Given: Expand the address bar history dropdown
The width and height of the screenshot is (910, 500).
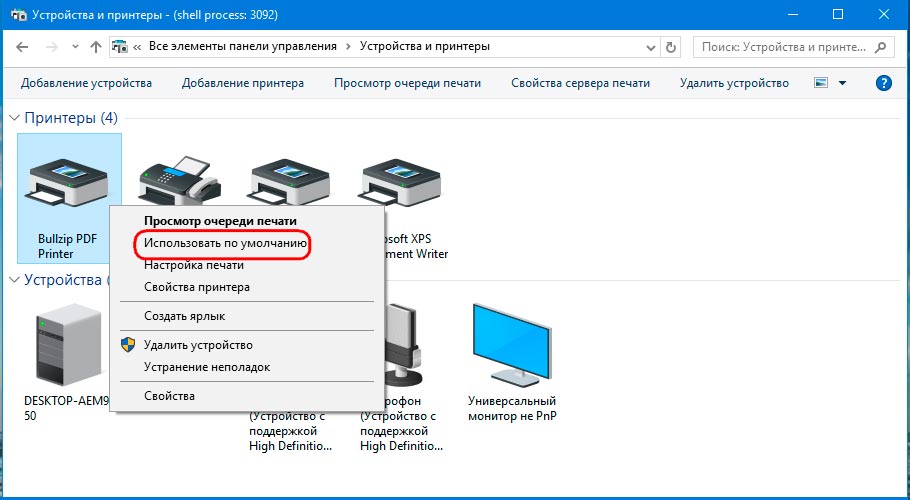Looking at the screenshot, I should (x=651, y=48).
